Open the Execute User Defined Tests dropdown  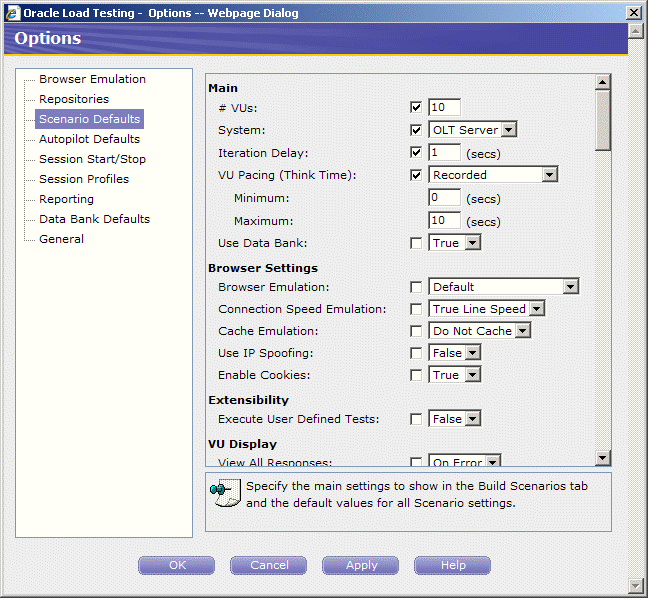[455, 419]
